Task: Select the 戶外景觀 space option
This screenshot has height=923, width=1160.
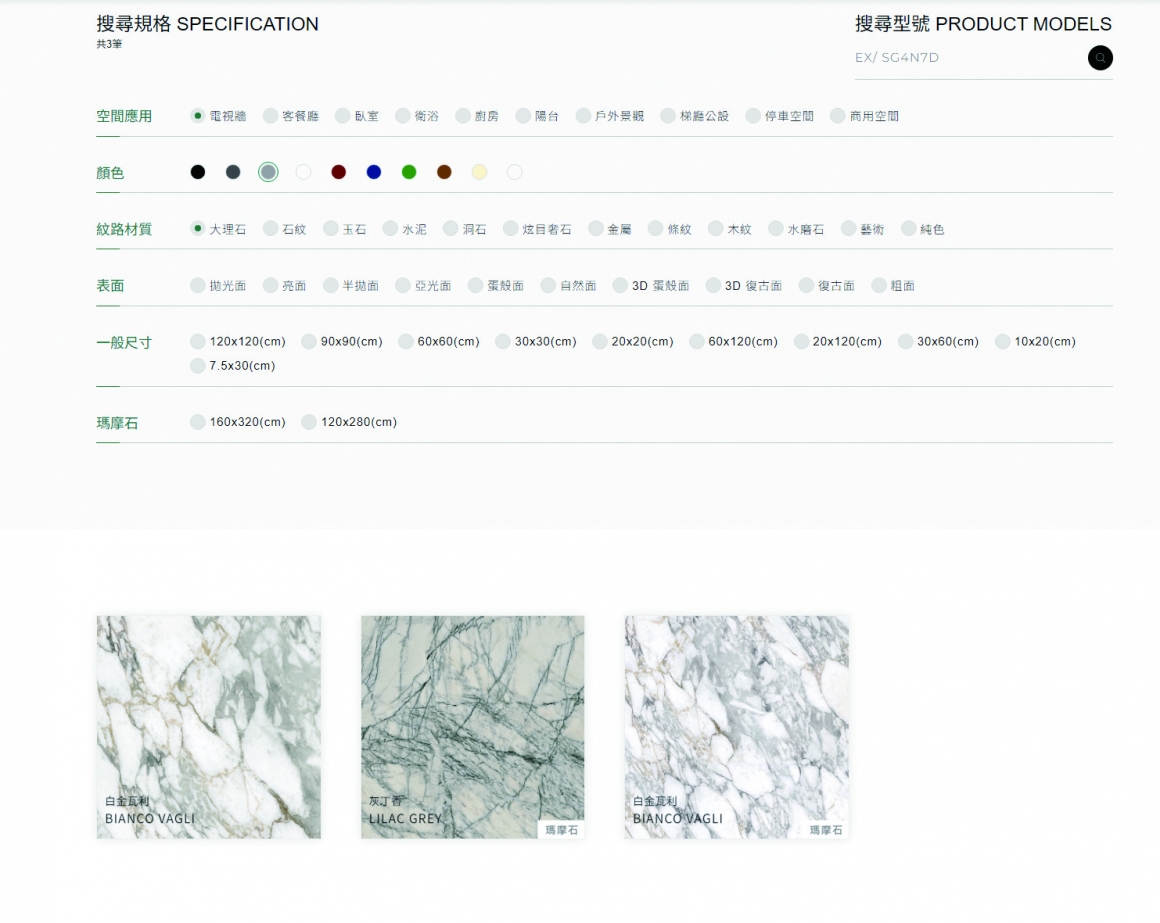Action: coord(584,116)
